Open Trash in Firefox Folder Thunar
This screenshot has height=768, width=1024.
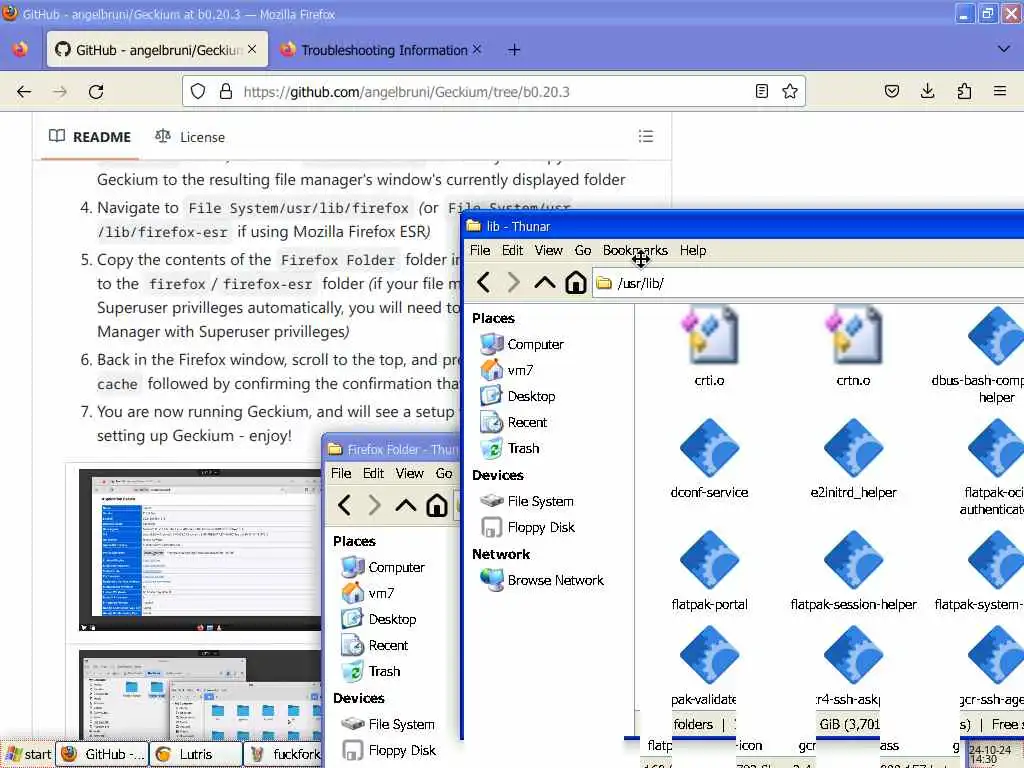point(371,671)
